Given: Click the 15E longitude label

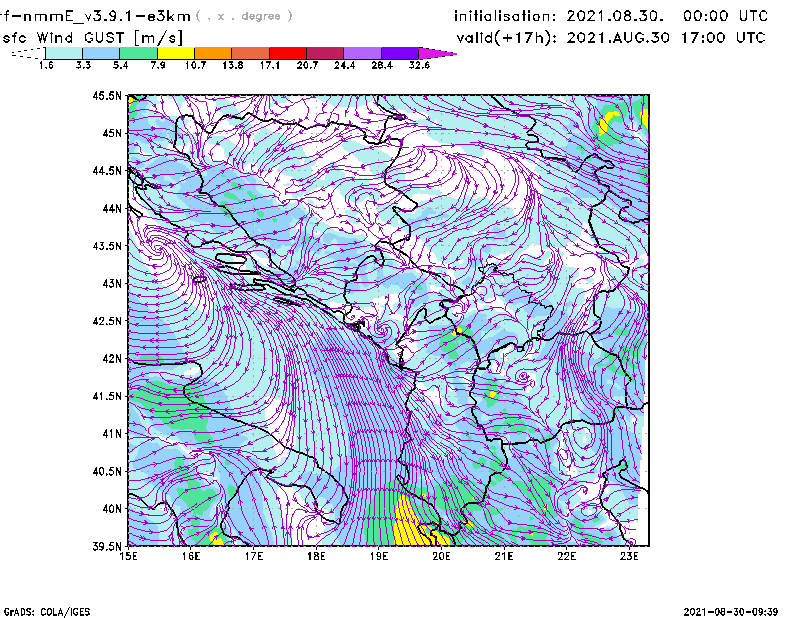Looking at the screenshot, I should tap(128, 556).
